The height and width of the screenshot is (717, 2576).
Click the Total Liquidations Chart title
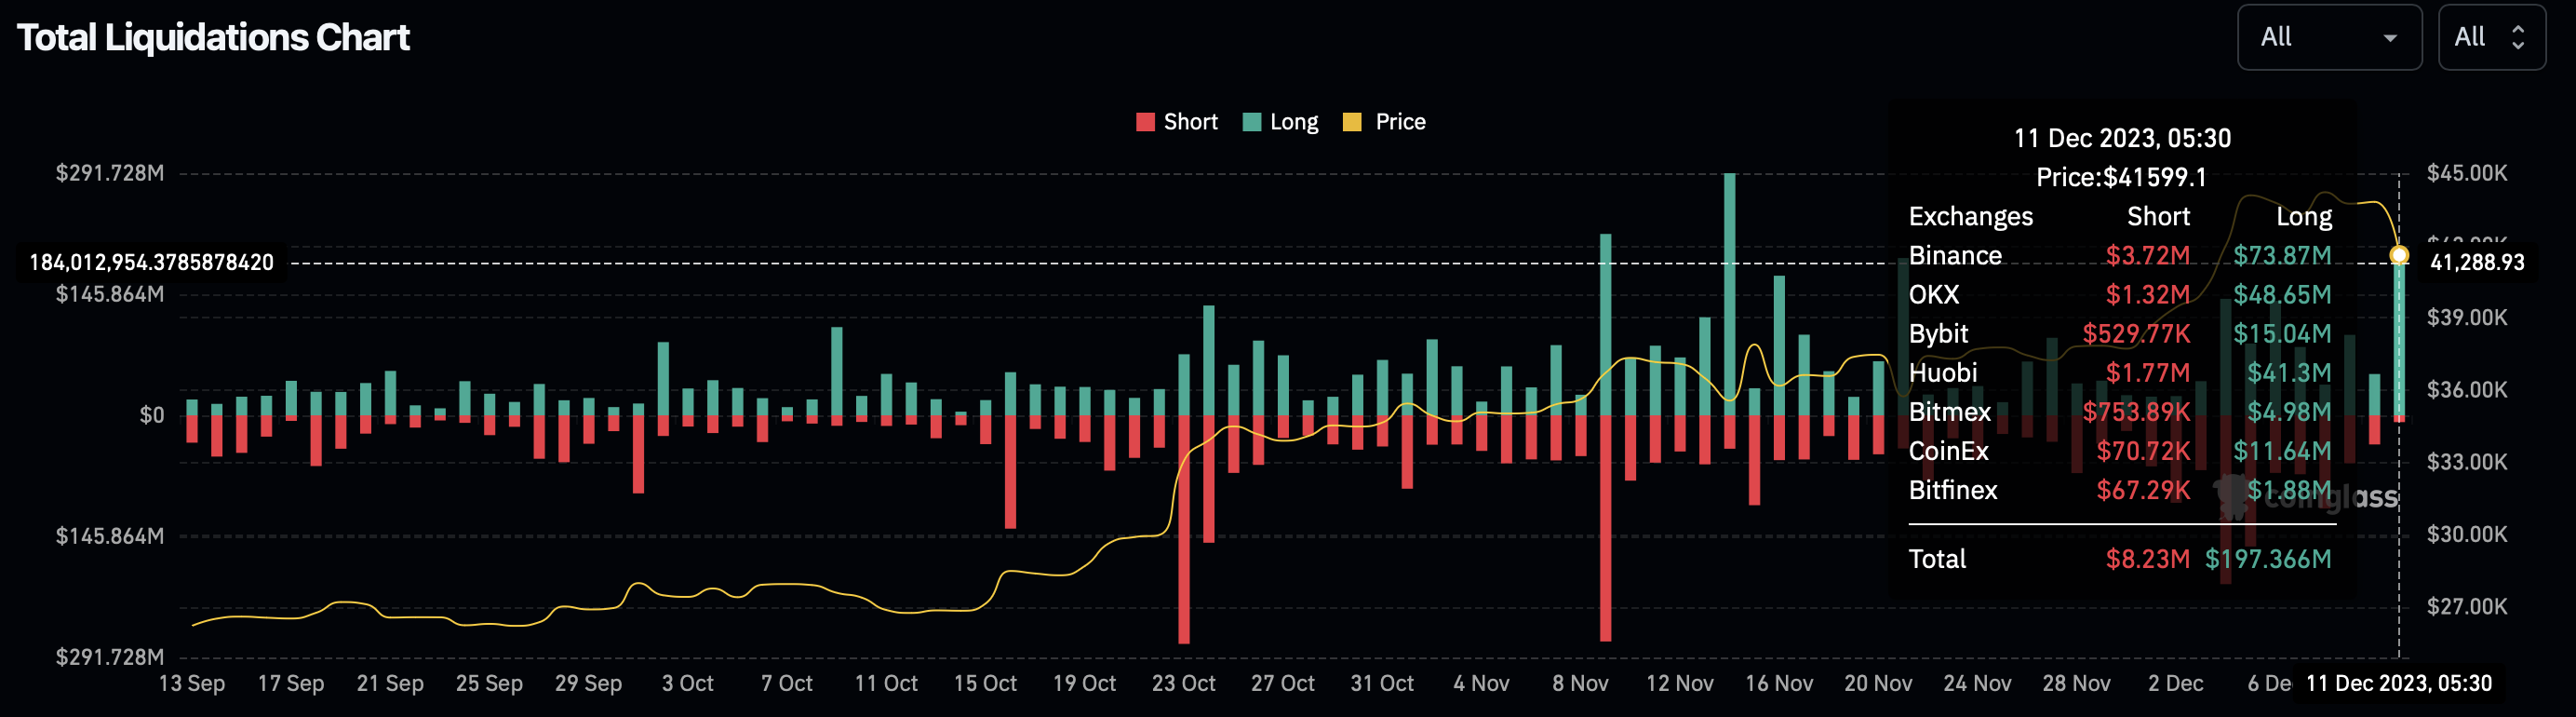[x=213, y=38]
